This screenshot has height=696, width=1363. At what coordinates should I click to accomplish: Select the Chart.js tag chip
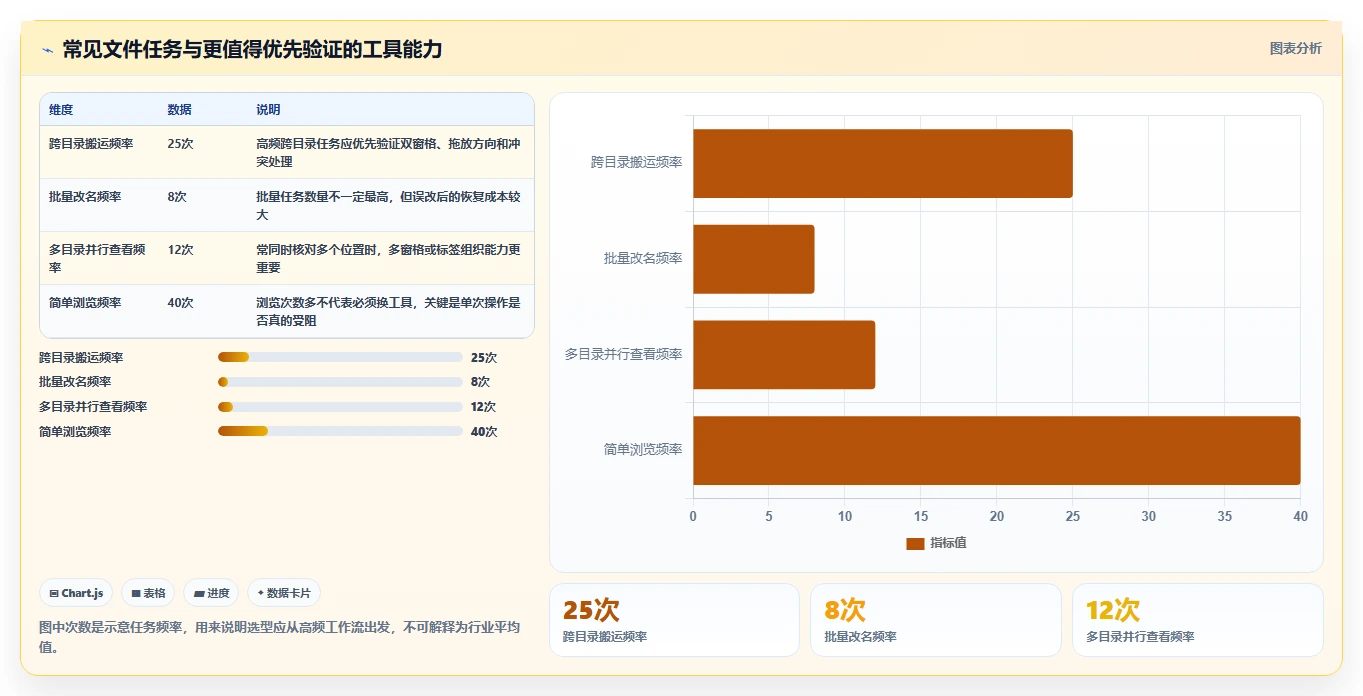[77, 593]
